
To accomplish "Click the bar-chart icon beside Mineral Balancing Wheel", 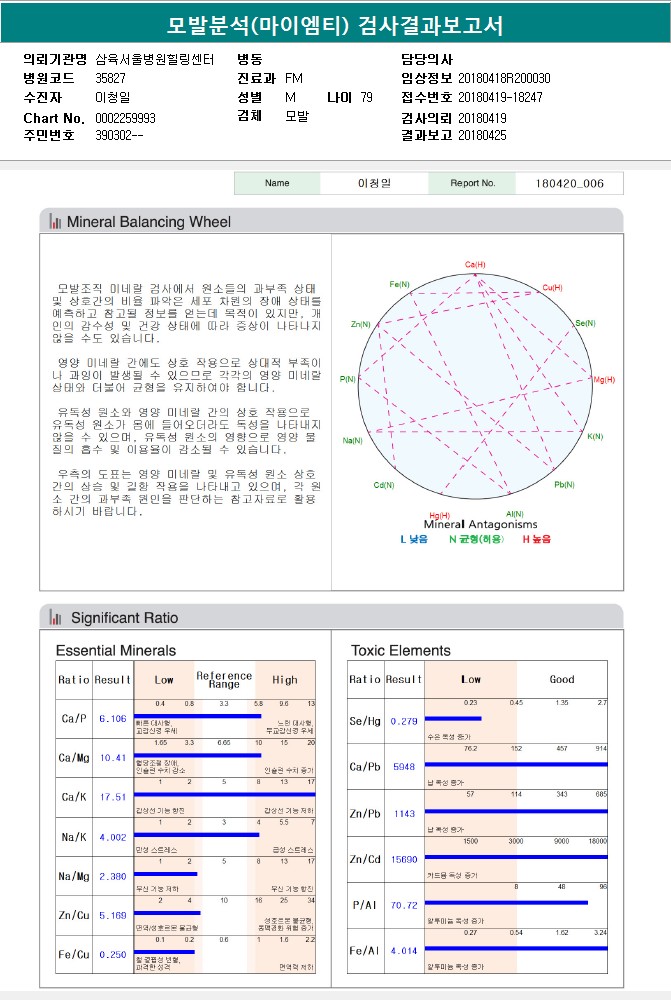I will tap(55, 222).
